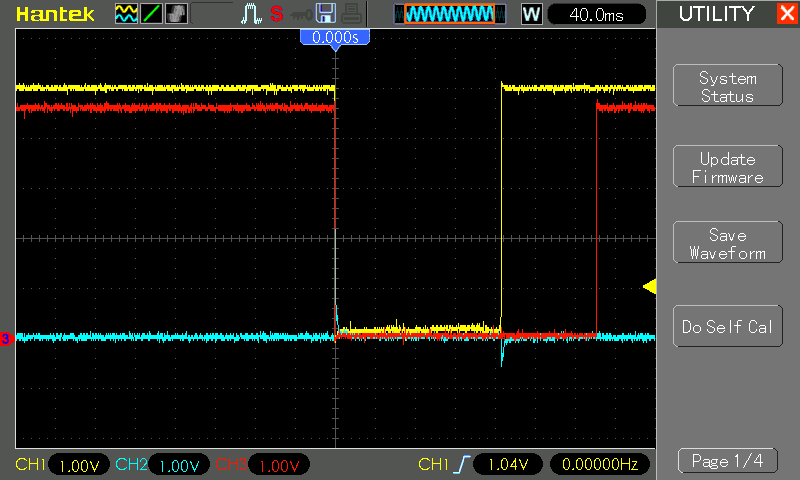Click the floppy disk save icon
Image resolution: width=800 pixels, height=480 pixels.
click(326, 14)
